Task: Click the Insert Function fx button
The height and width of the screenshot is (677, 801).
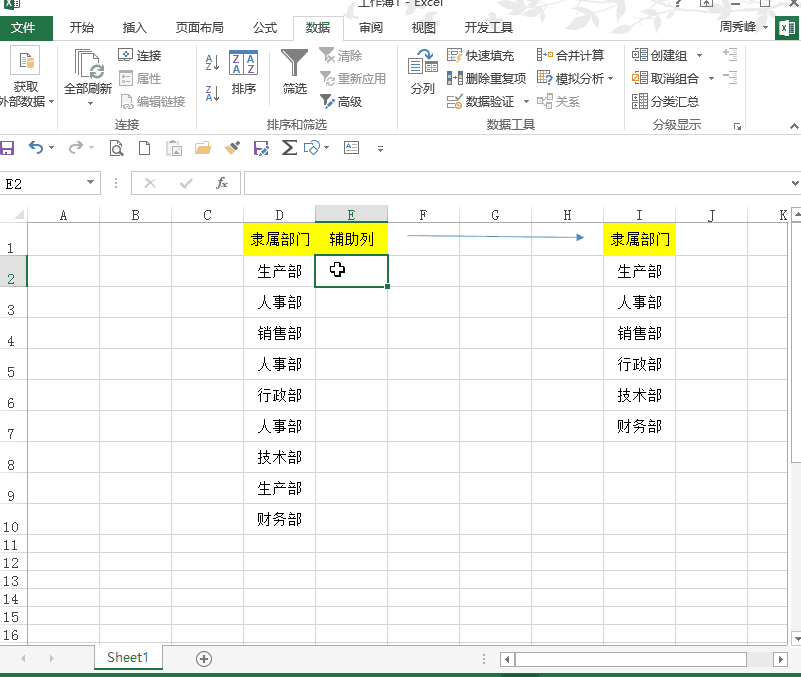Action: [222, 183]
